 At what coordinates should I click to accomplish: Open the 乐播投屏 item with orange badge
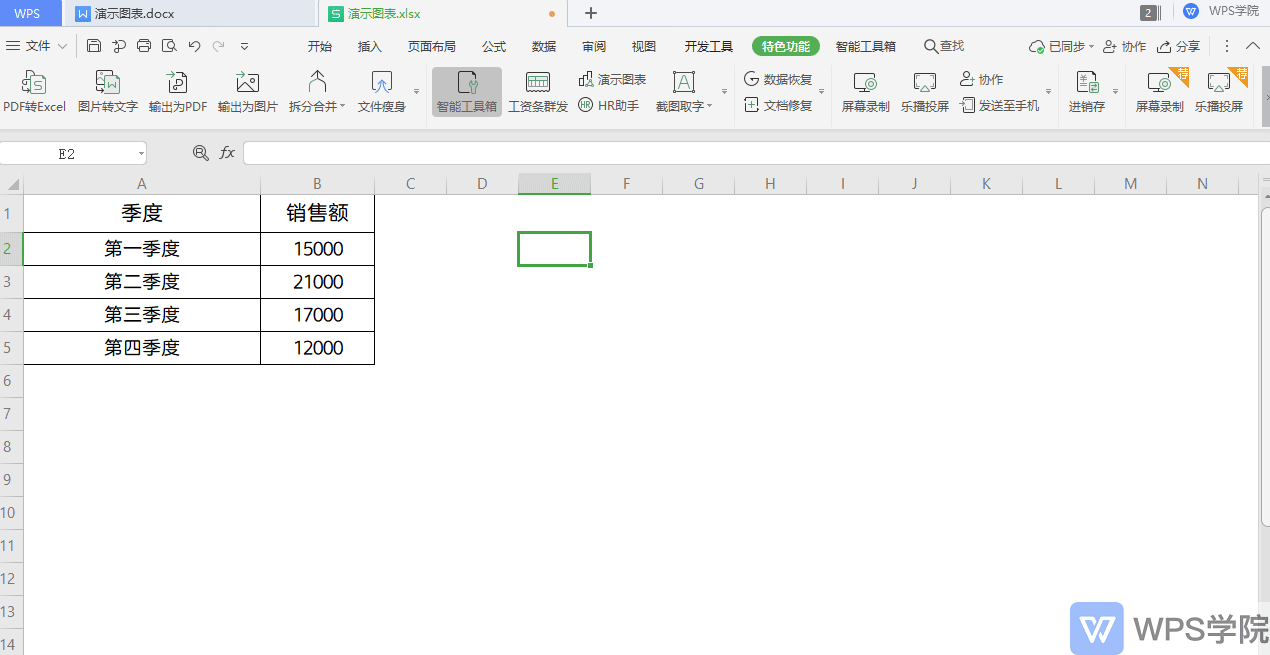click(x=1218, y=92)
